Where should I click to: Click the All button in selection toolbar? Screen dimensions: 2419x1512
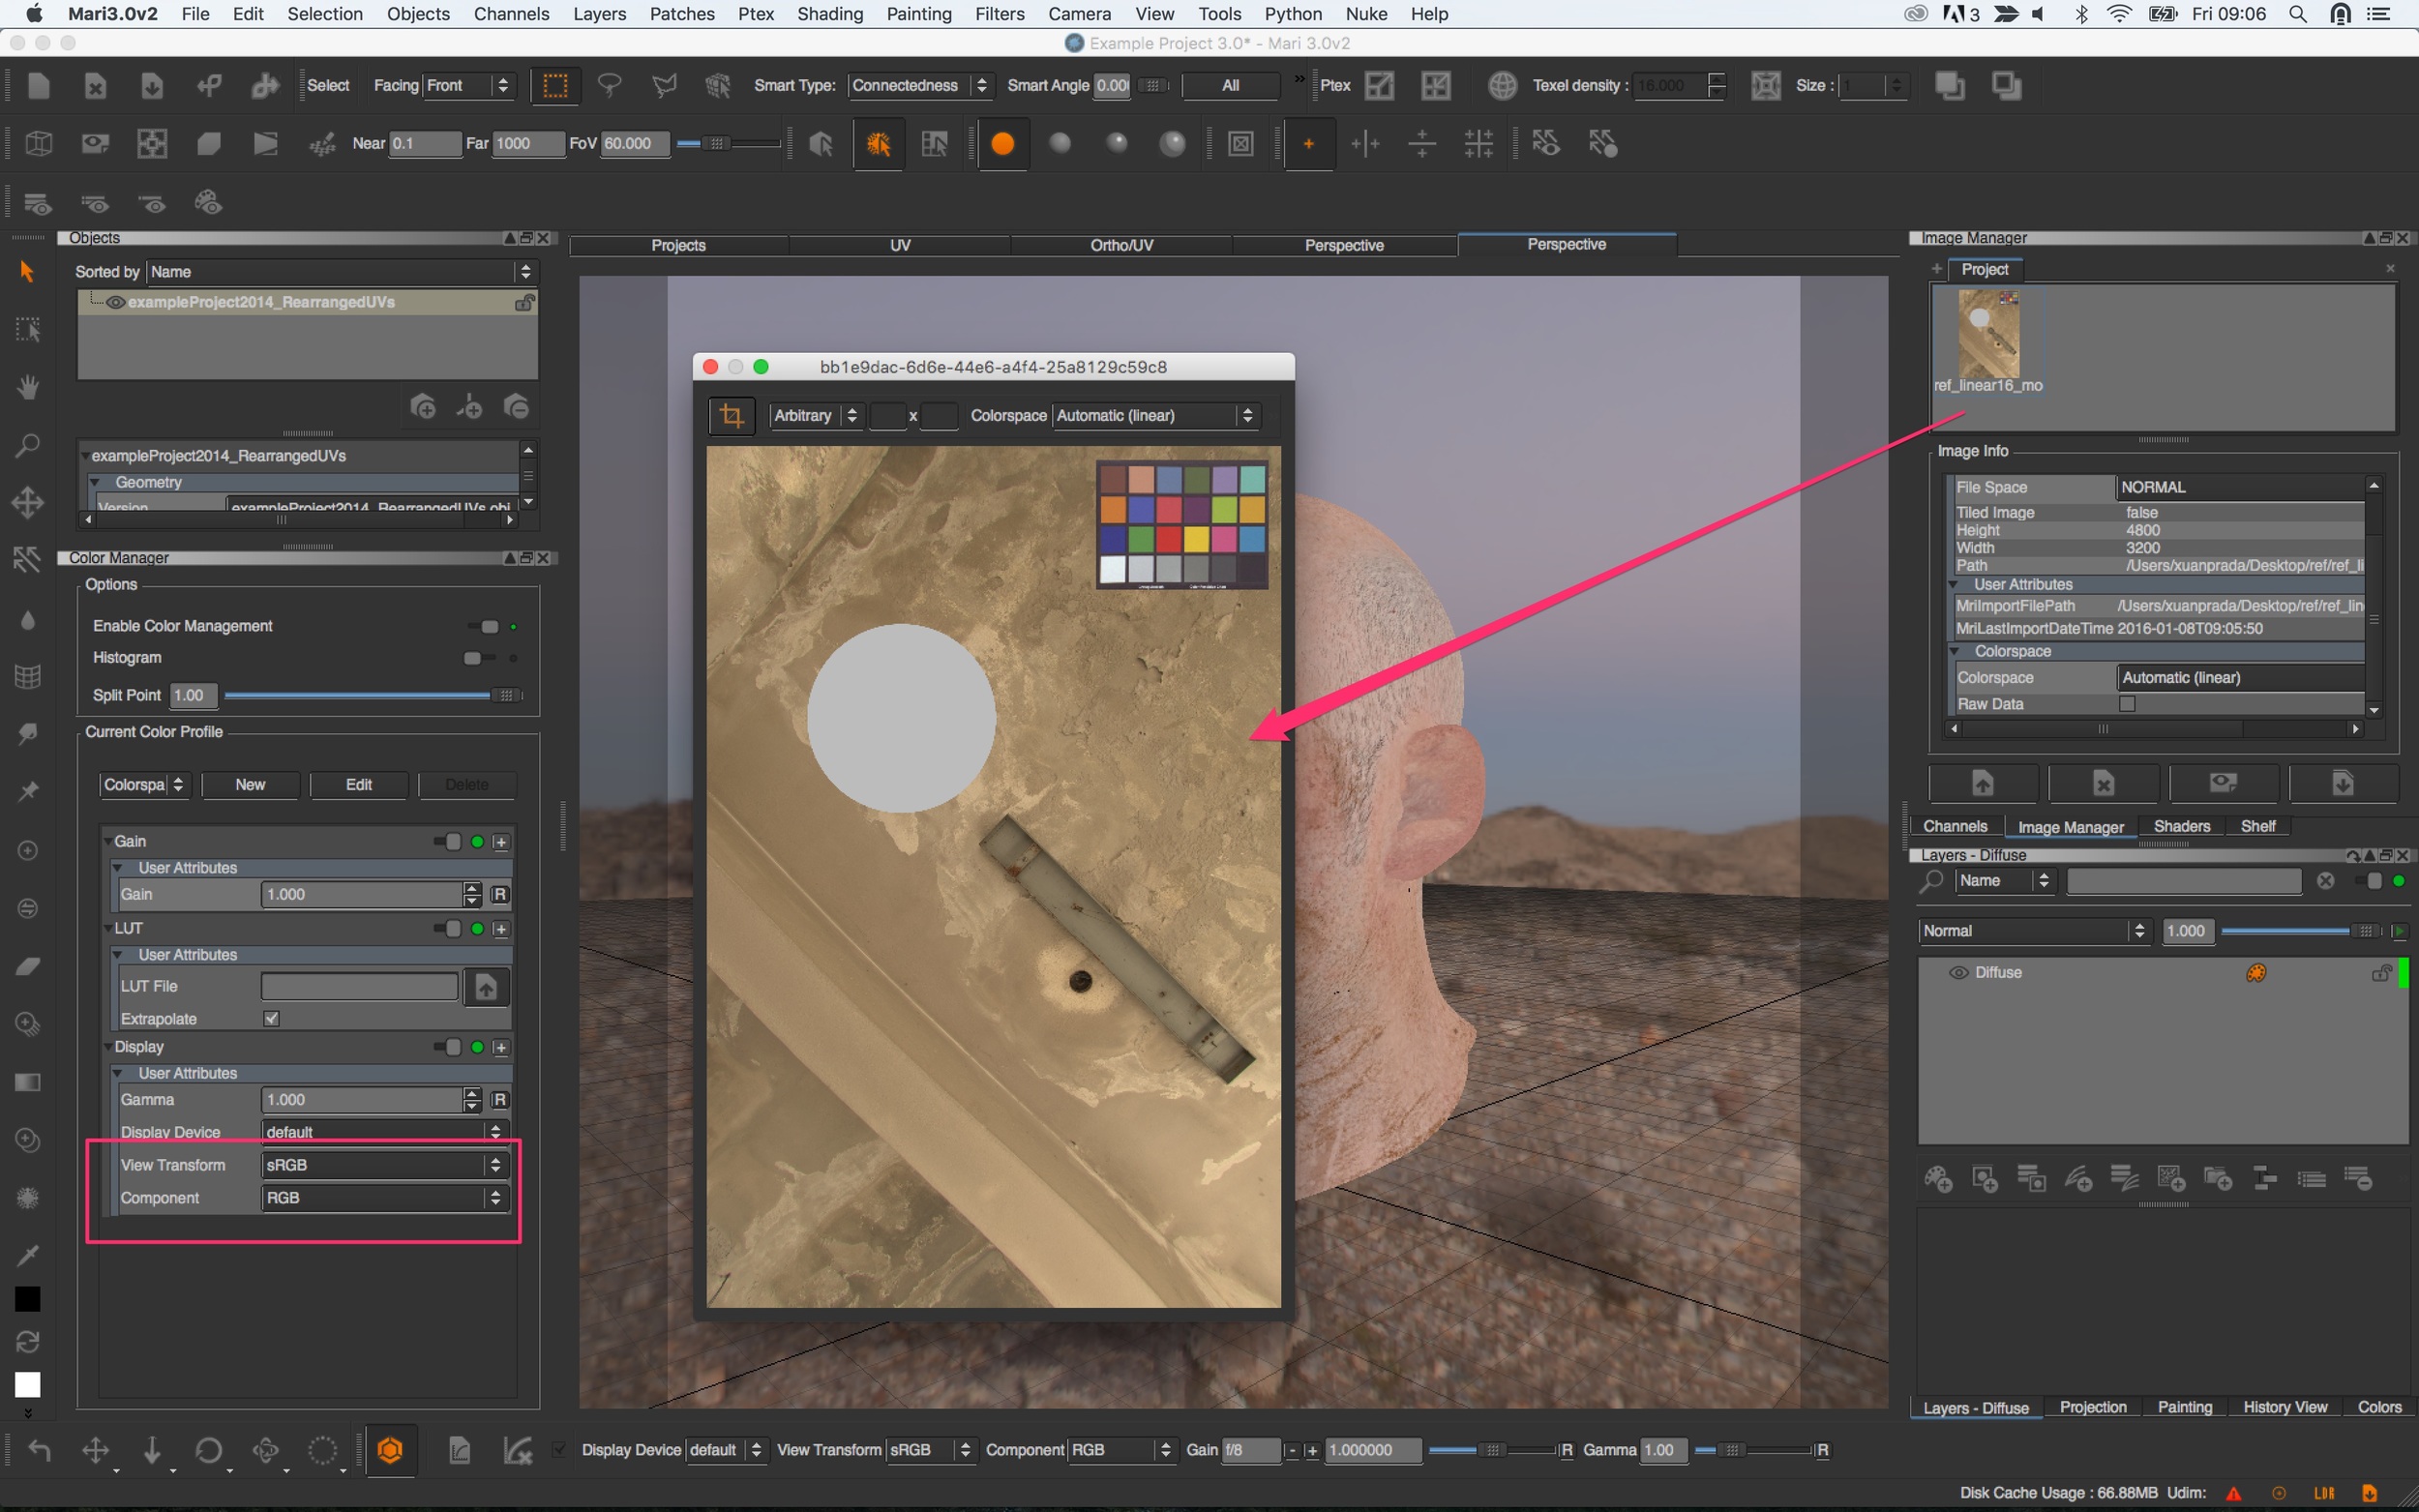[x=1231, y=86]
